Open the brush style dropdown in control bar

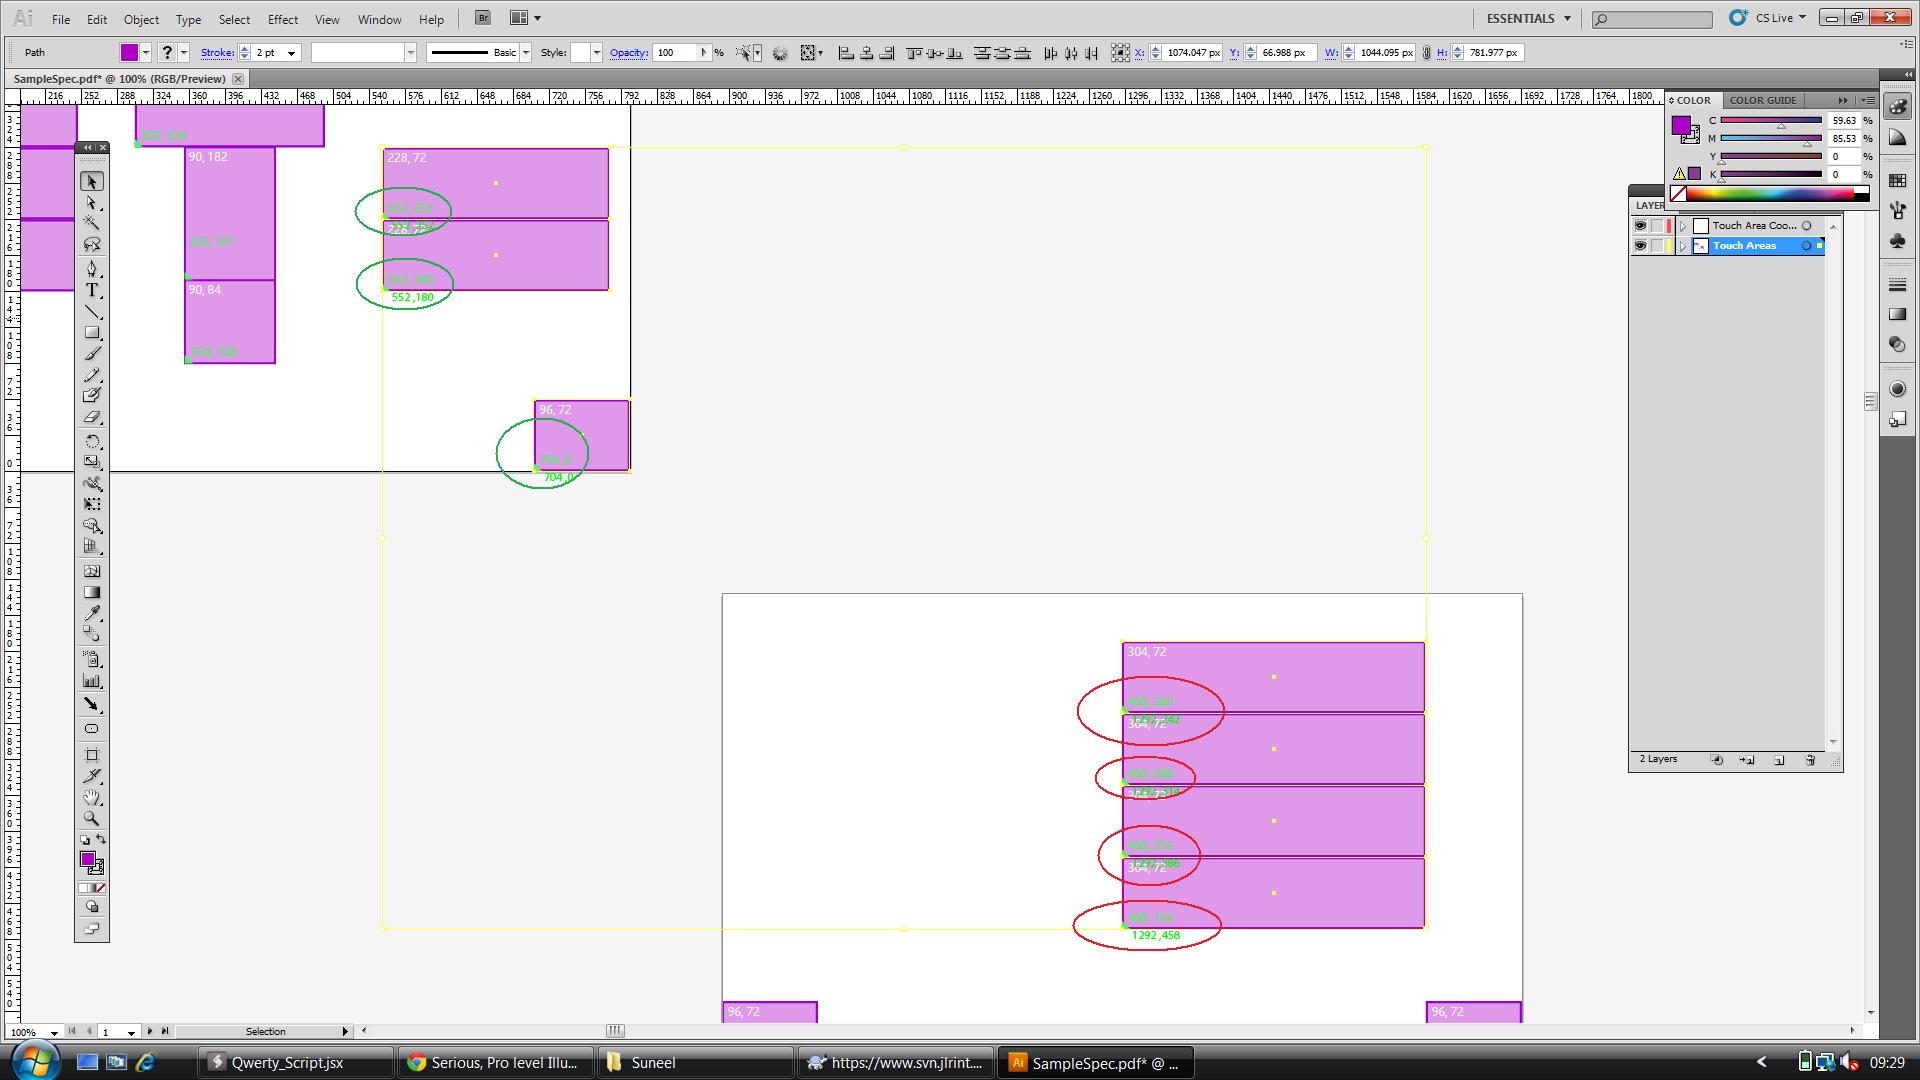(527, 52)
